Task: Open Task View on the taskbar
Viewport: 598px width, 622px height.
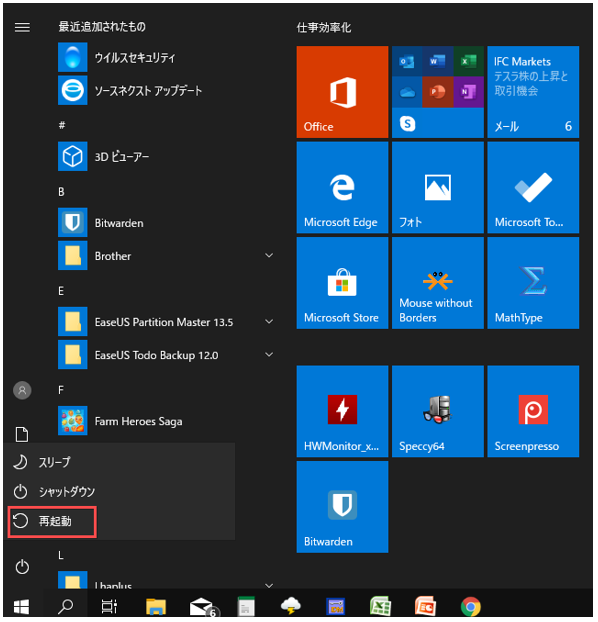Action: 109,607
